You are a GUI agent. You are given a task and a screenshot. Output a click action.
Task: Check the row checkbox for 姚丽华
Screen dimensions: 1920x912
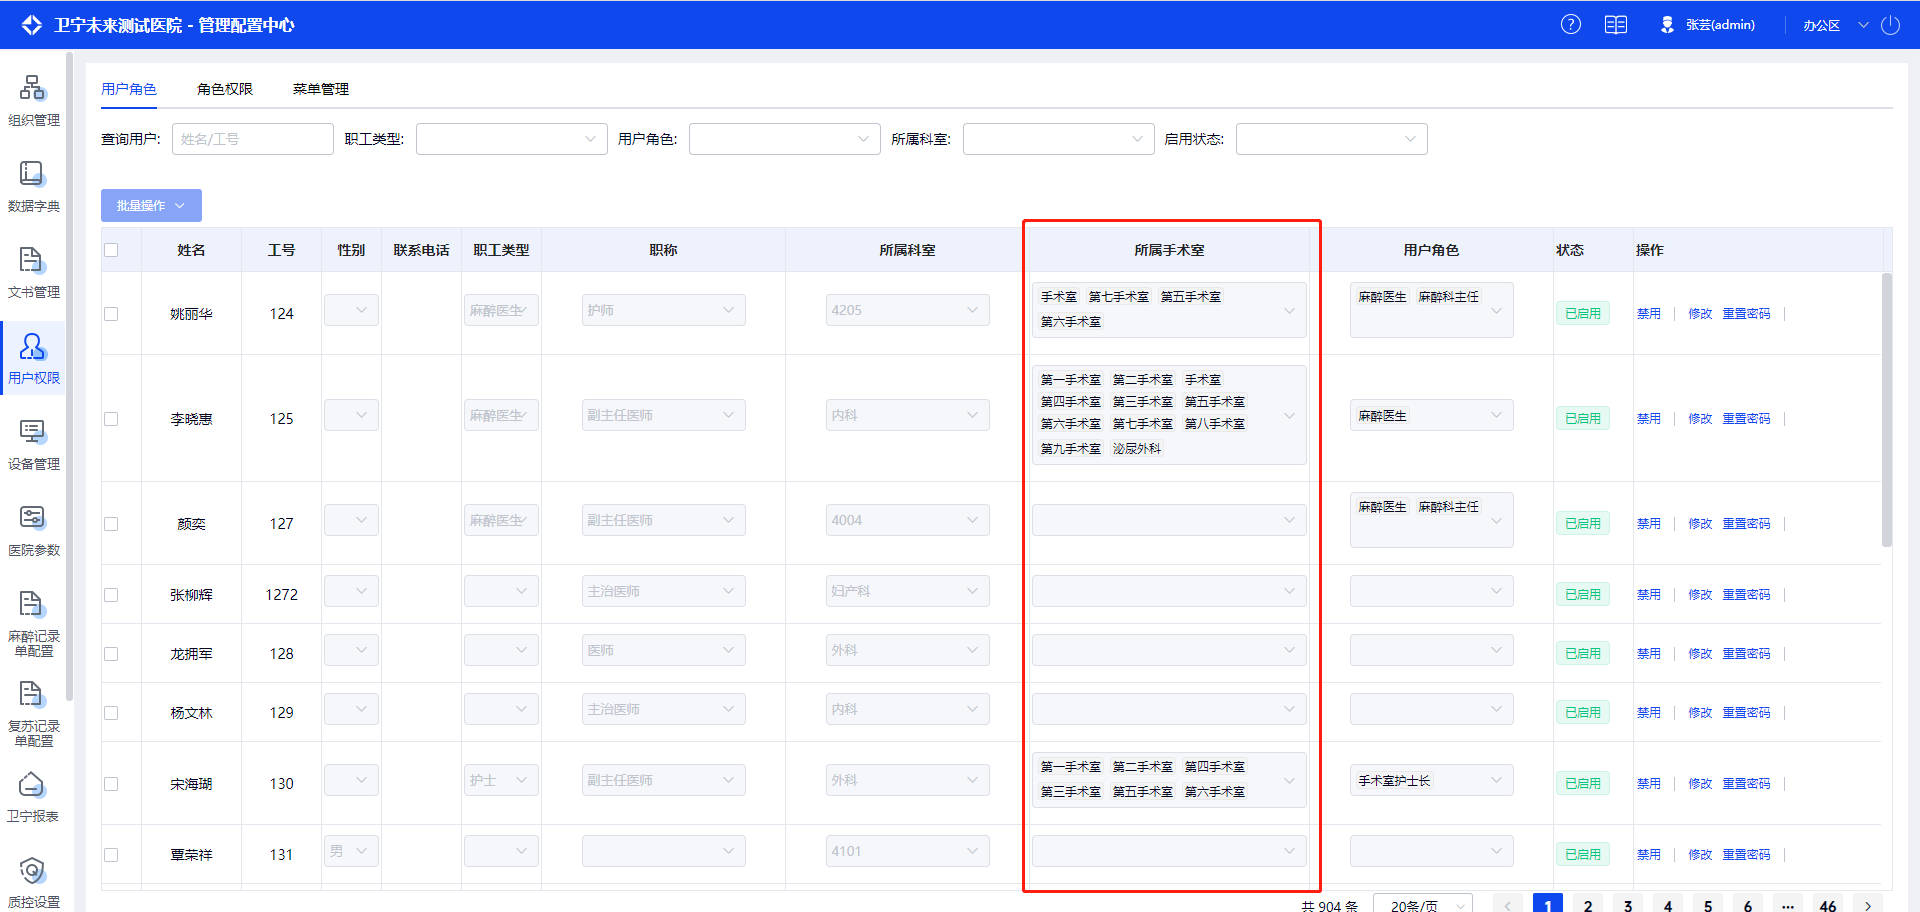click(x=111, y=314)
